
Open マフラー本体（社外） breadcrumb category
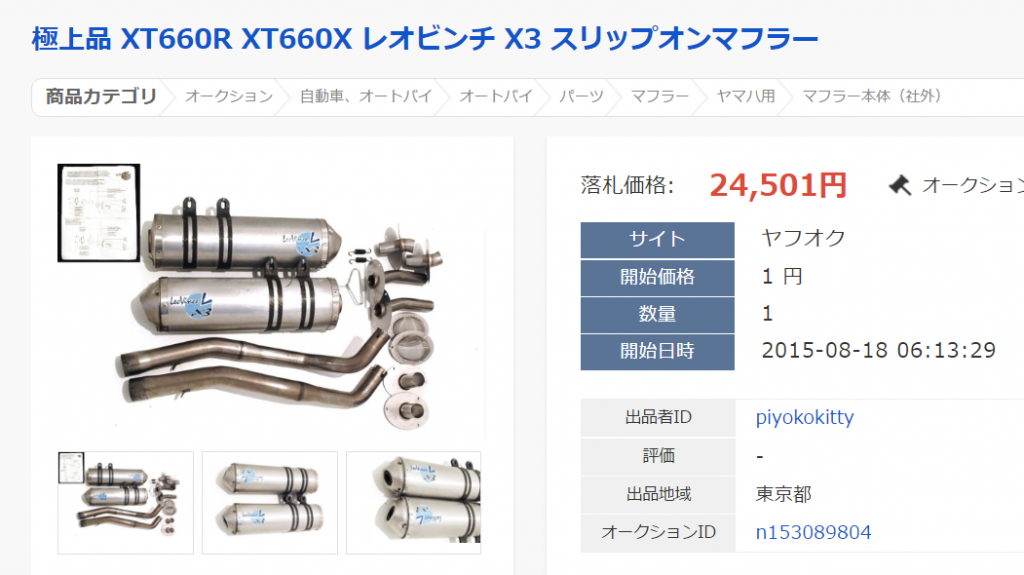click(x=872, y=97)
